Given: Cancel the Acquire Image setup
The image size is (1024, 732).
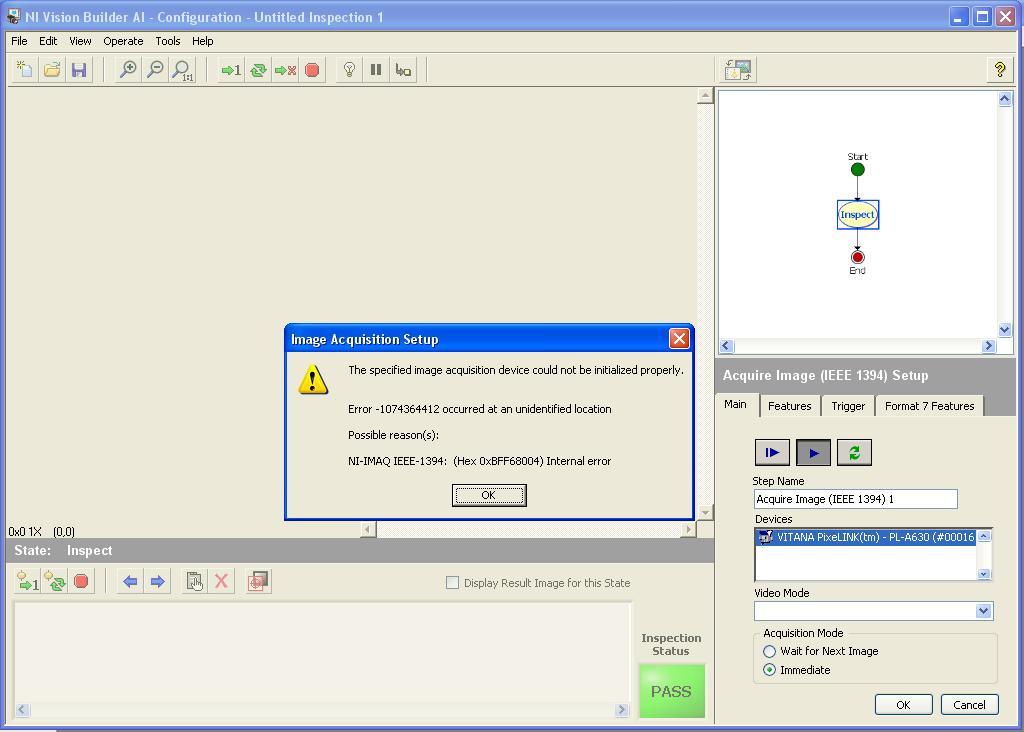Looking at the screenshot, I should (969, 705).
